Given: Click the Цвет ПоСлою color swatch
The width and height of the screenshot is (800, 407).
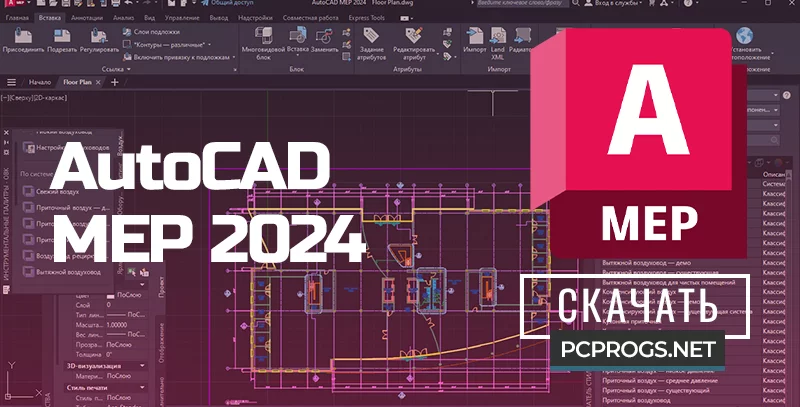Looking at the screenshot, I should 111,295.
